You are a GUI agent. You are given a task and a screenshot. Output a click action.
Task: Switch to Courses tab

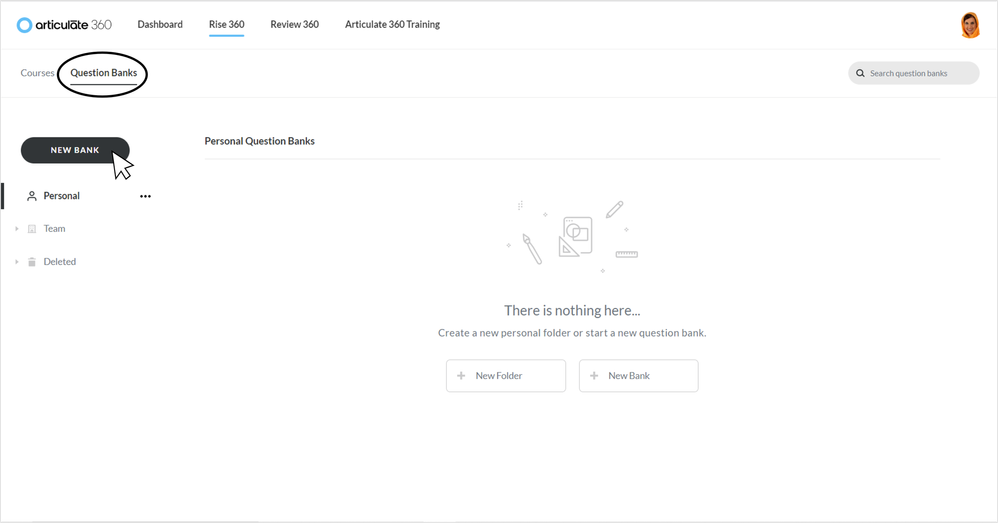[37, 73]
